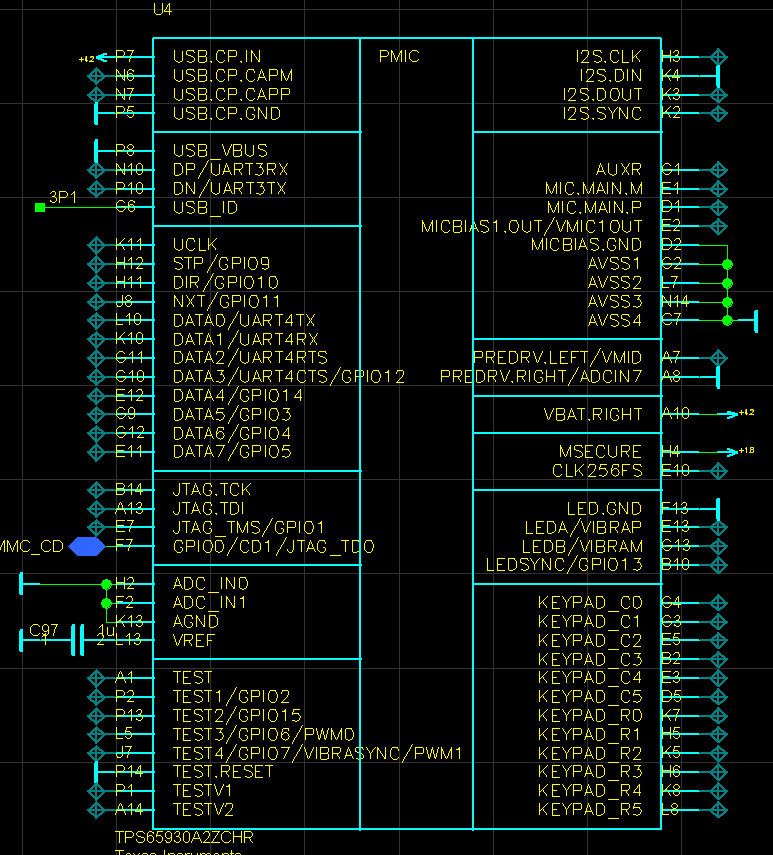Click the no-connect marker on pin K3
The height and width of the screenshot is (855, 773).
coord(718,95)
